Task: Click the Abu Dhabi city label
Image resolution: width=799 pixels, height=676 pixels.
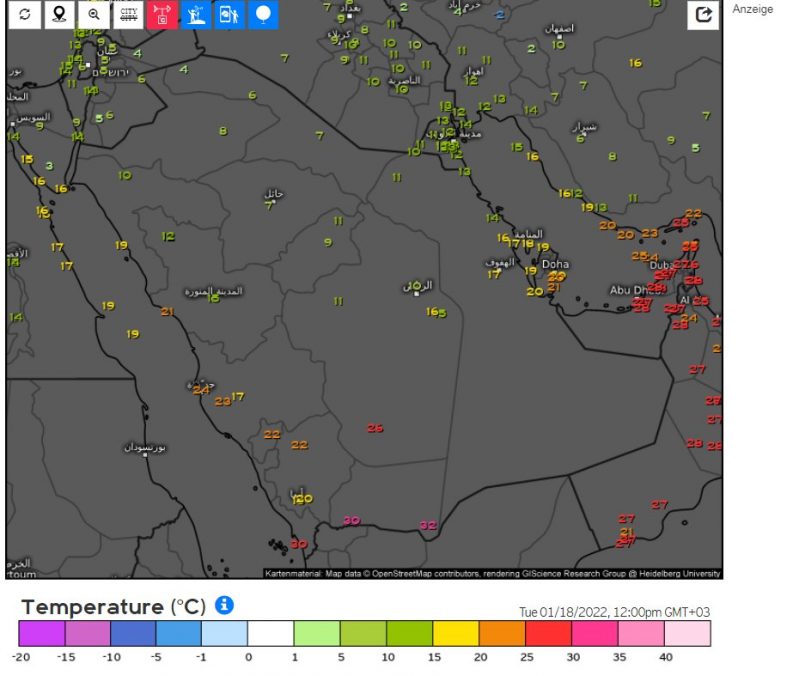Action: (x=636, y=290)
